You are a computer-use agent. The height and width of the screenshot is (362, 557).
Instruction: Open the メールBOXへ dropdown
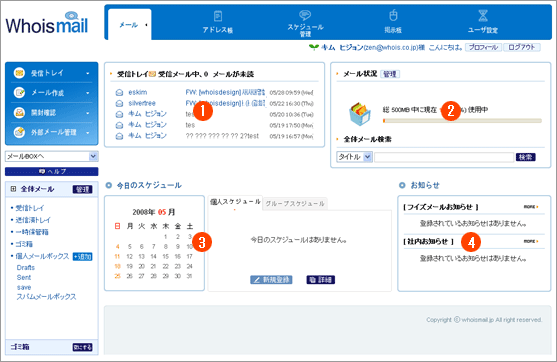52,156
